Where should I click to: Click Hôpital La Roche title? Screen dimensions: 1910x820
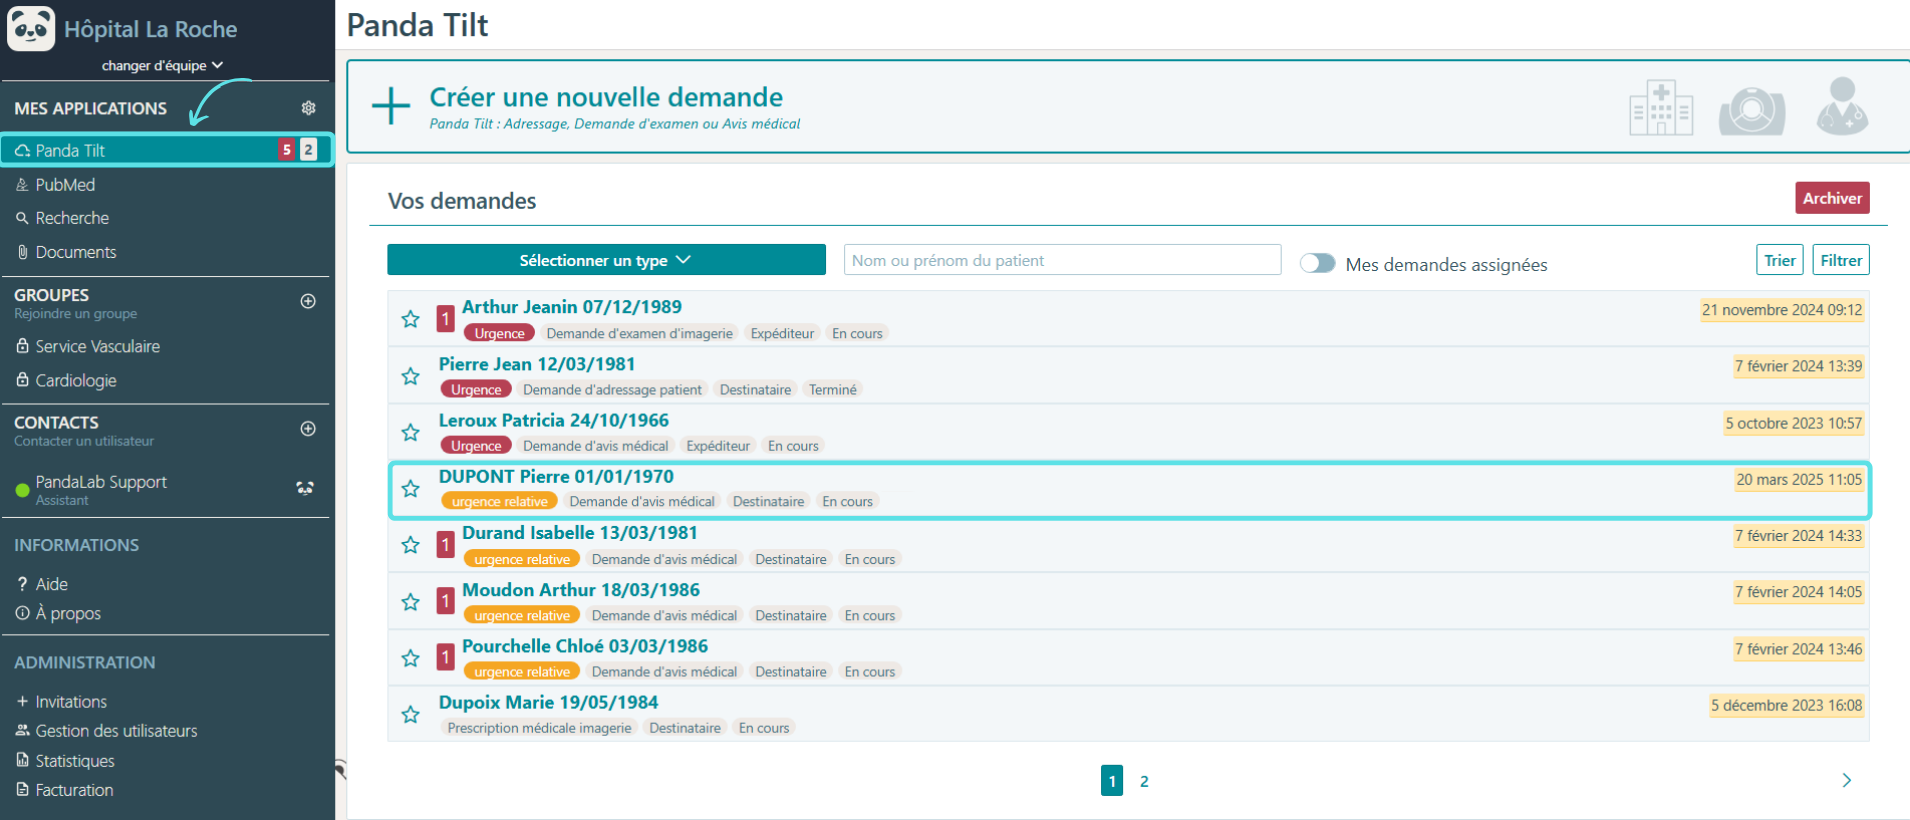tap(151, 29)
